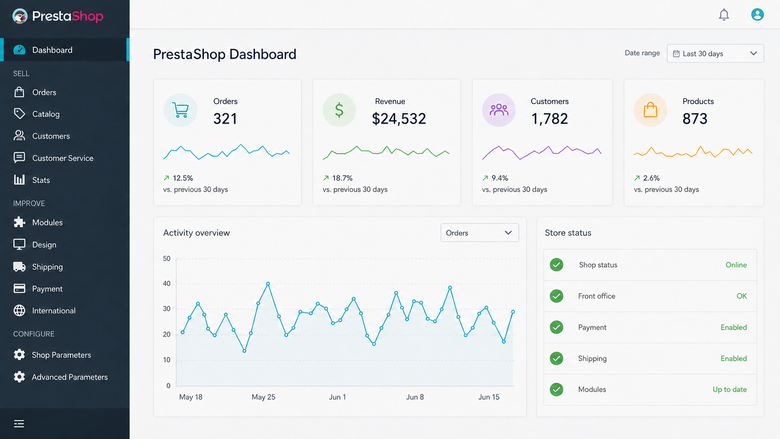Click the hamburger menu icon at sidebar bottom

tap(19, 424)
